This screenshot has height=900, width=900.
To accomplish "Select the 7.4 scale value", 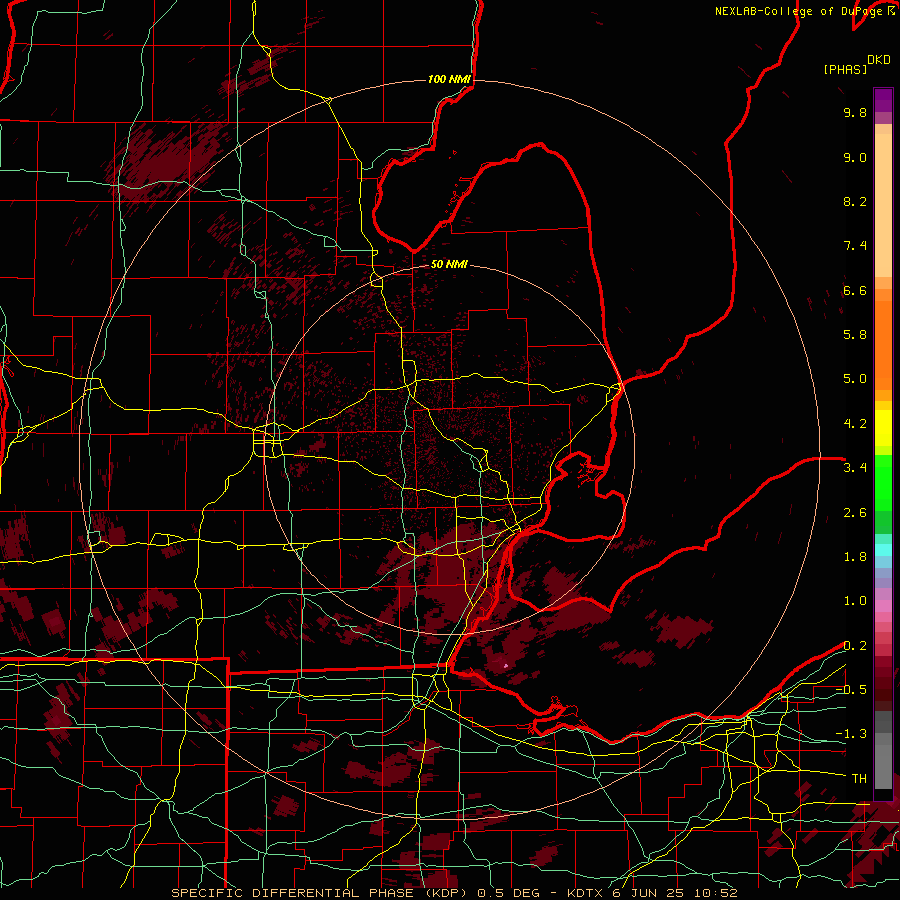I will (x=855, y=246).
